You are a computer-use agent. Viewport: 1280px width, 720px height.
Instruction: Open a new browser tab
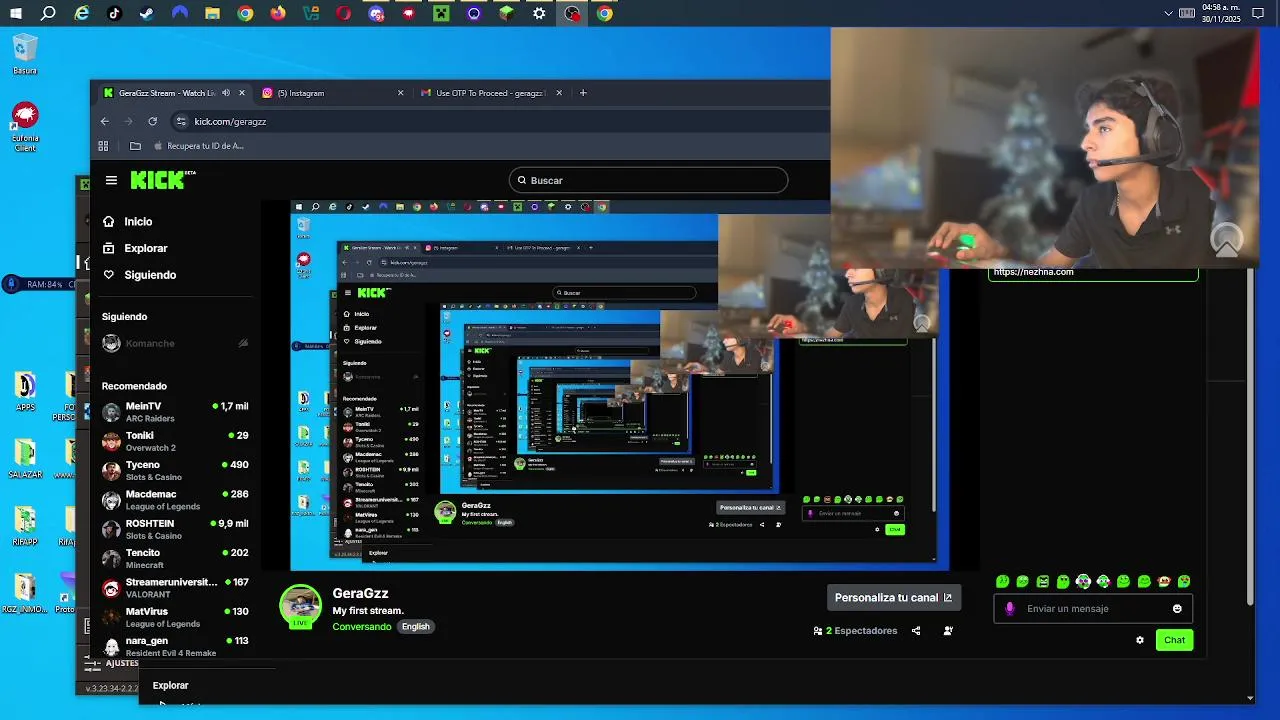pyautogui.click(x=583, y=93)
